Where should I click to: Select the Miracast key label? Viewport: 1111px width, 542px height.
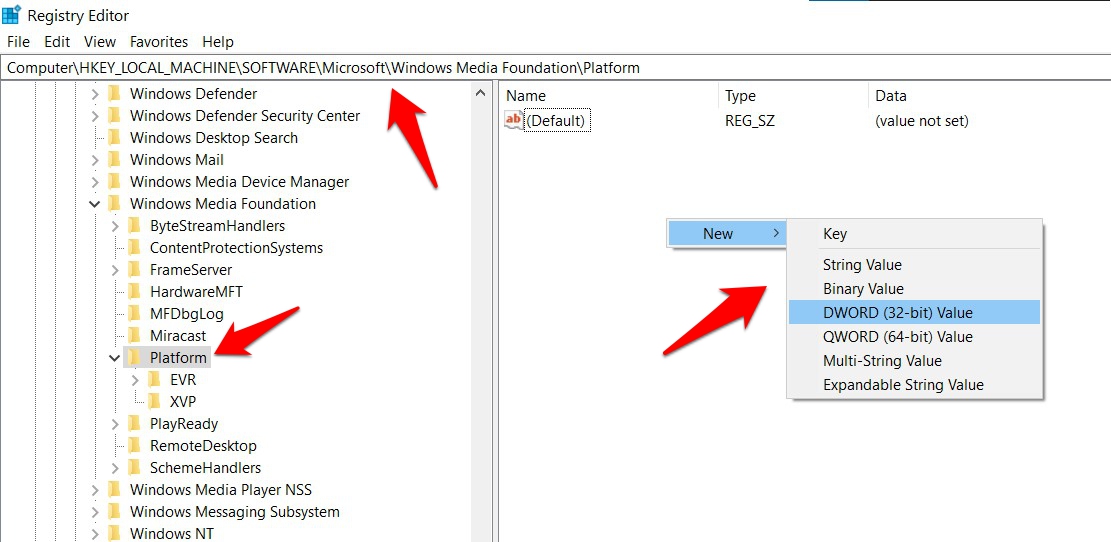[x=178, y=336]
